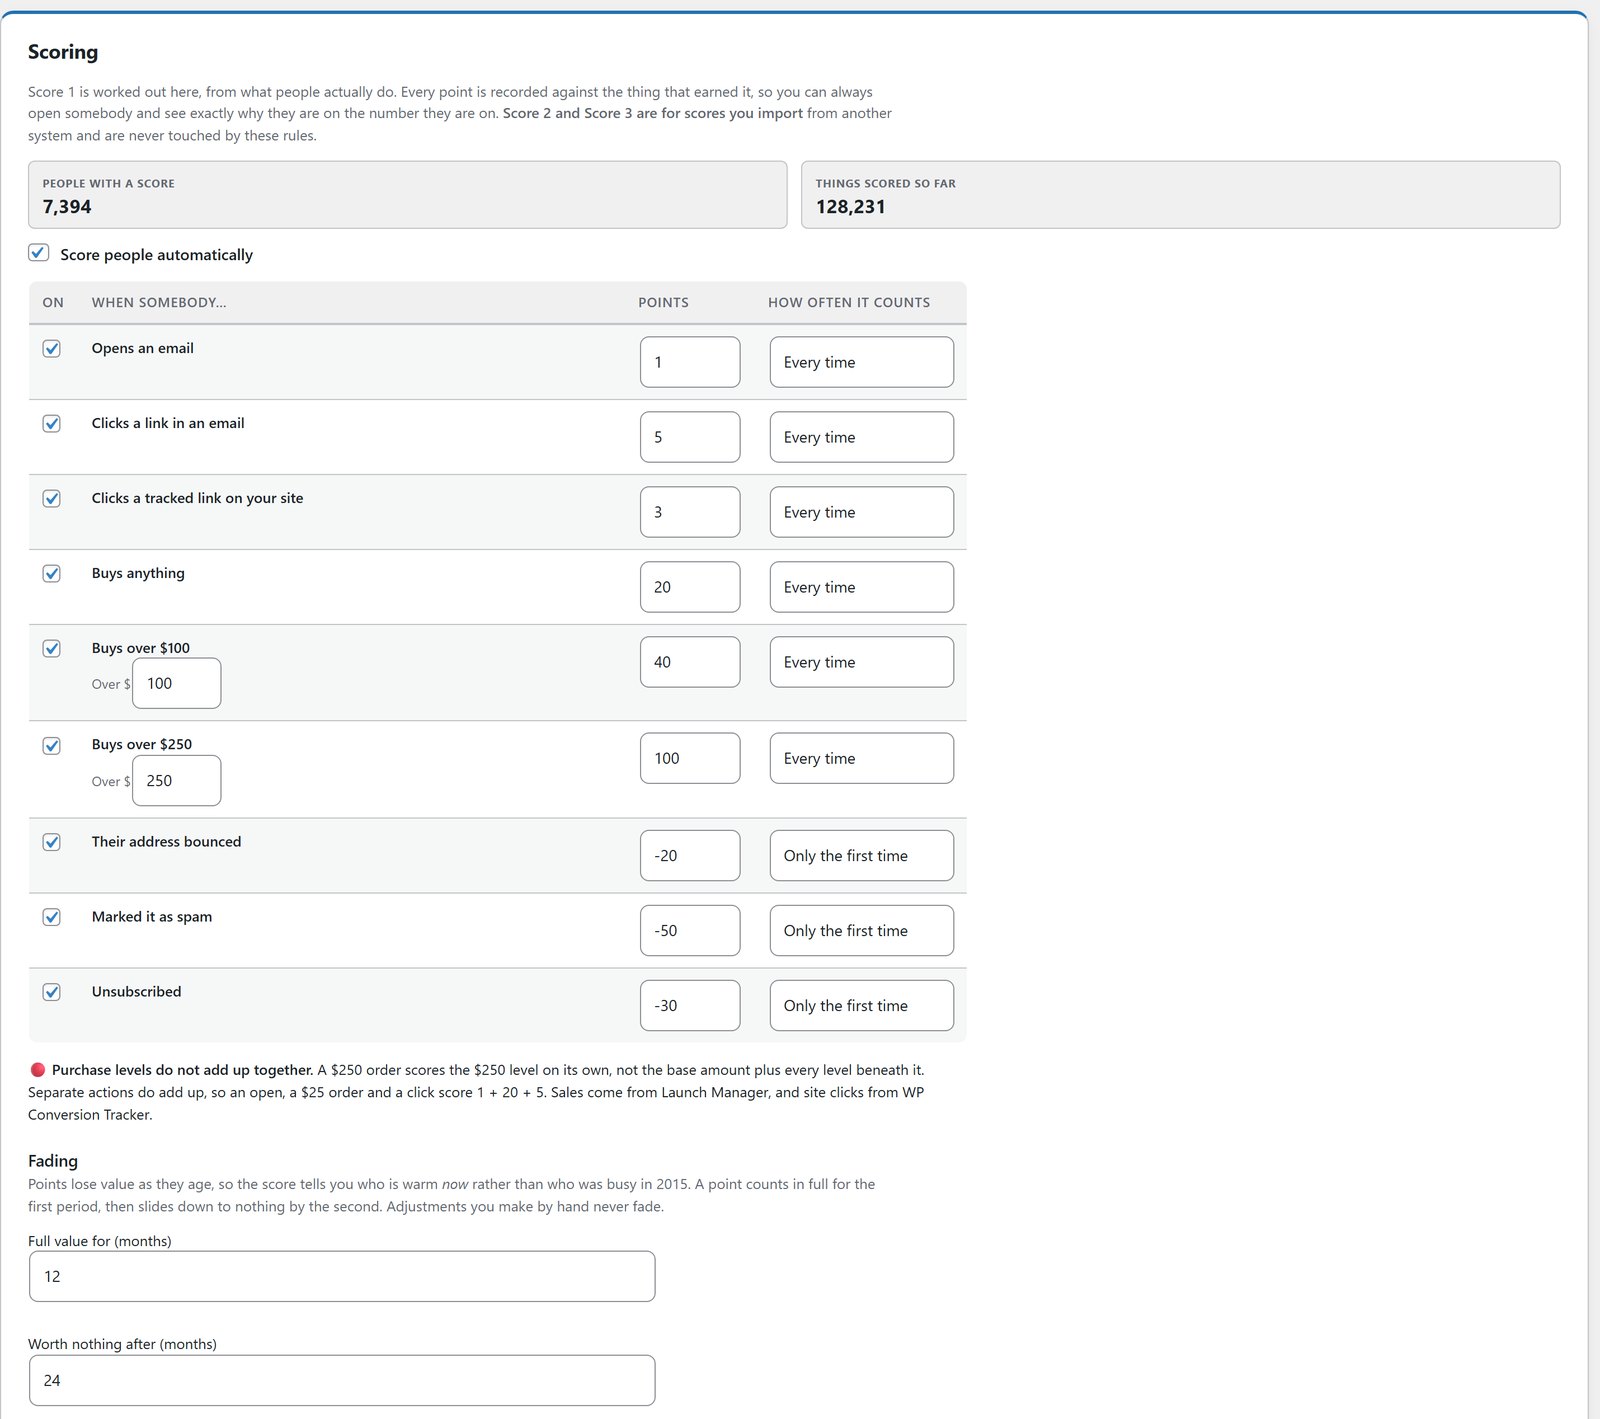
Task: Disable the Their address bounced rule
Action: tap(52, 842)
